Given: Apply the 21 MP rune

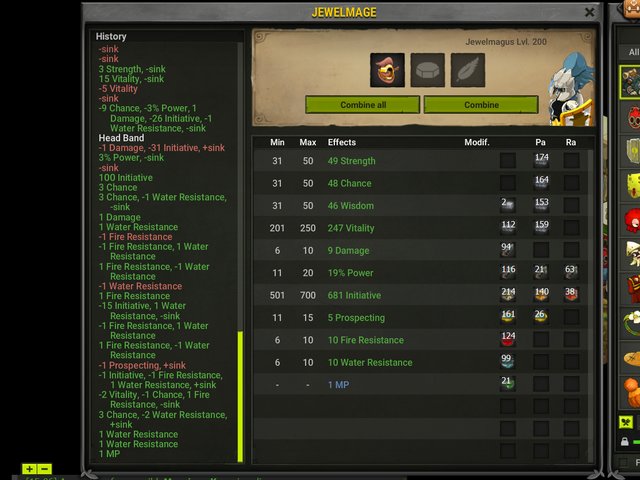Looking at the screenshot, I should point(507,384).
